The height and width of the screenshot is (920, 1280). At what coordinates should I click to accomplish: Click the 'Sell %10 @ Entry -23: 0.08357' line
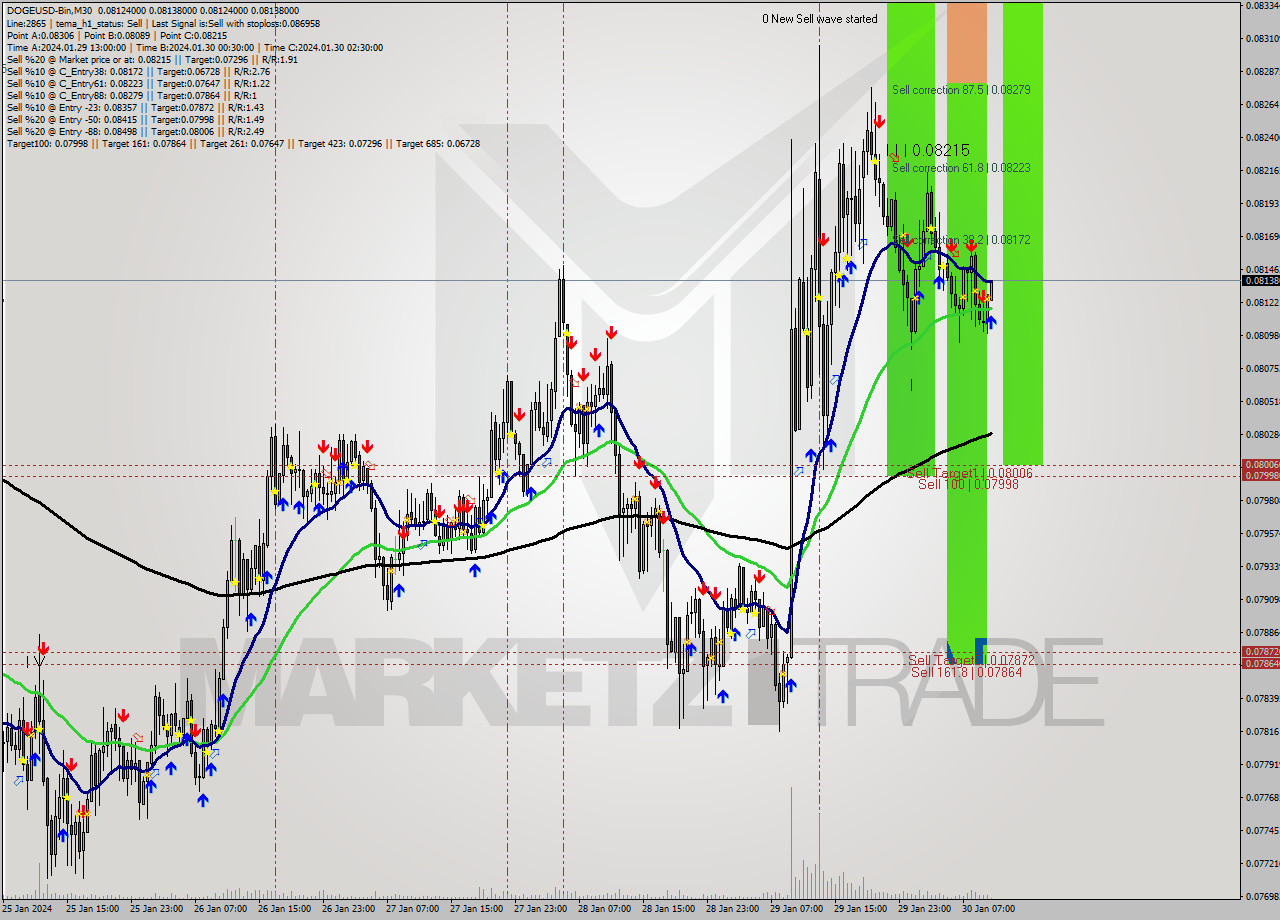[x=135, y=107]
